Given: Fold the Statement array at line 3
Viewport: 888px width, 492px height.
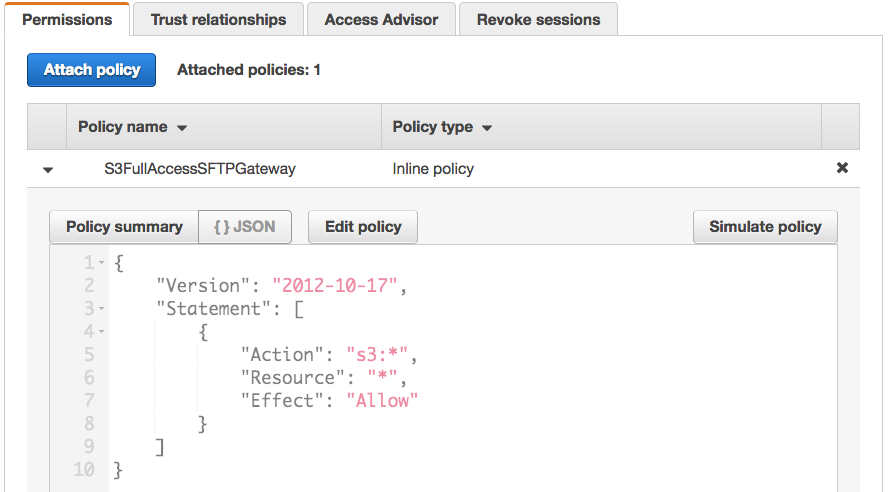Looking at the screenshot, I should tap(102, 308).
